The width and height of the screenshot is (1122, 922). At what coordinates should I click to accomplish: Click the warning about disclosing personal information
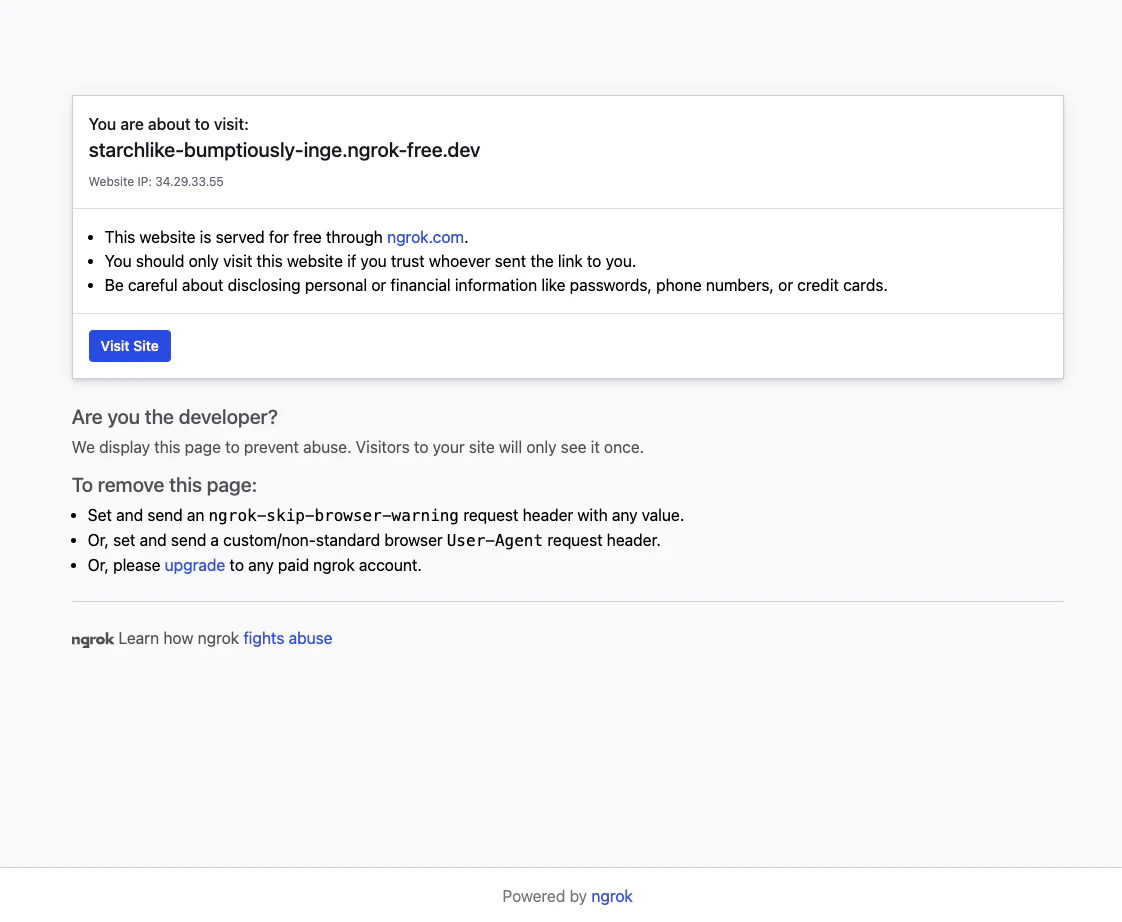[496, 286]
